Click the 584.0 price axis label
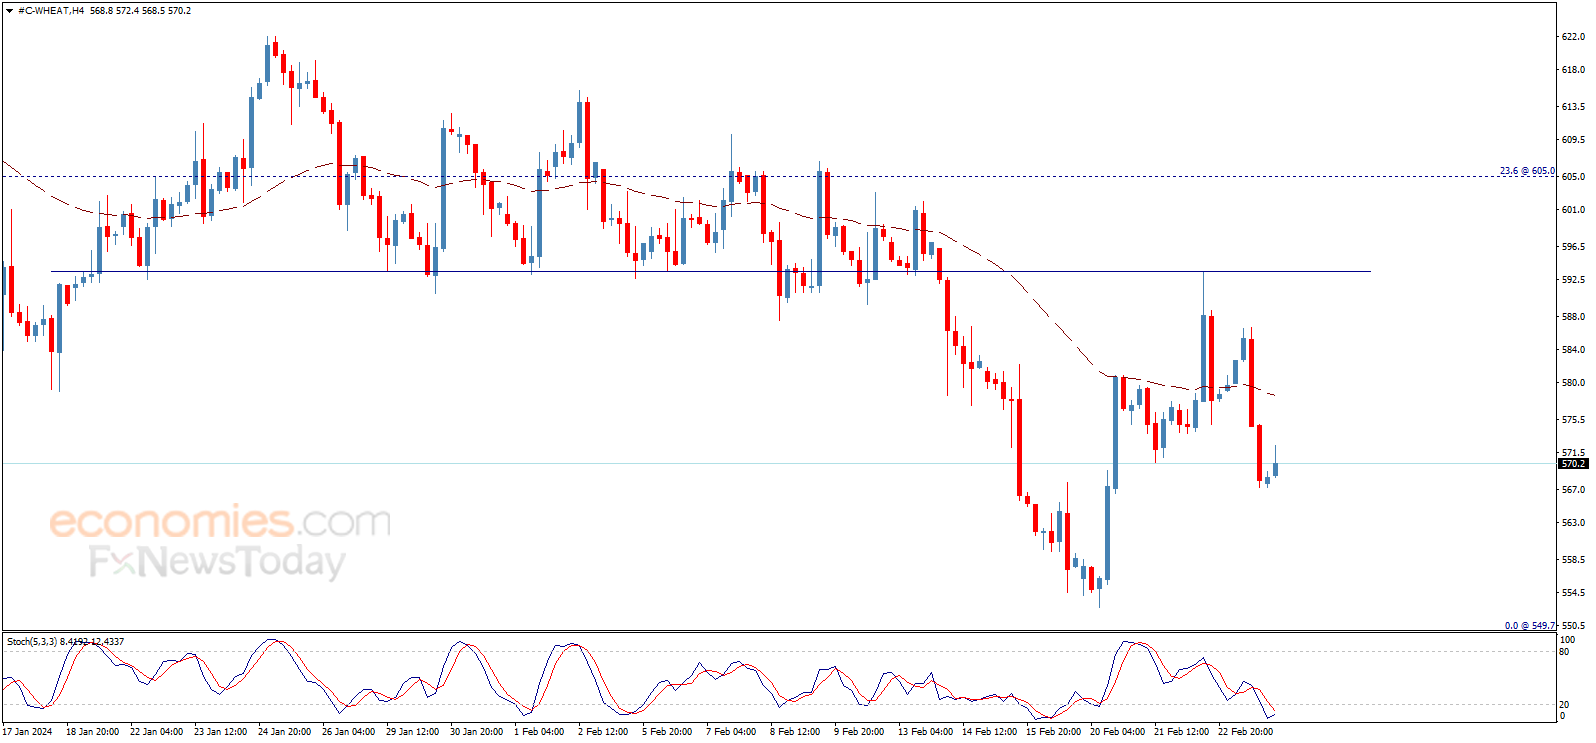The width and height of the screenshot is (1596, 743). [x=1573, y=350]
